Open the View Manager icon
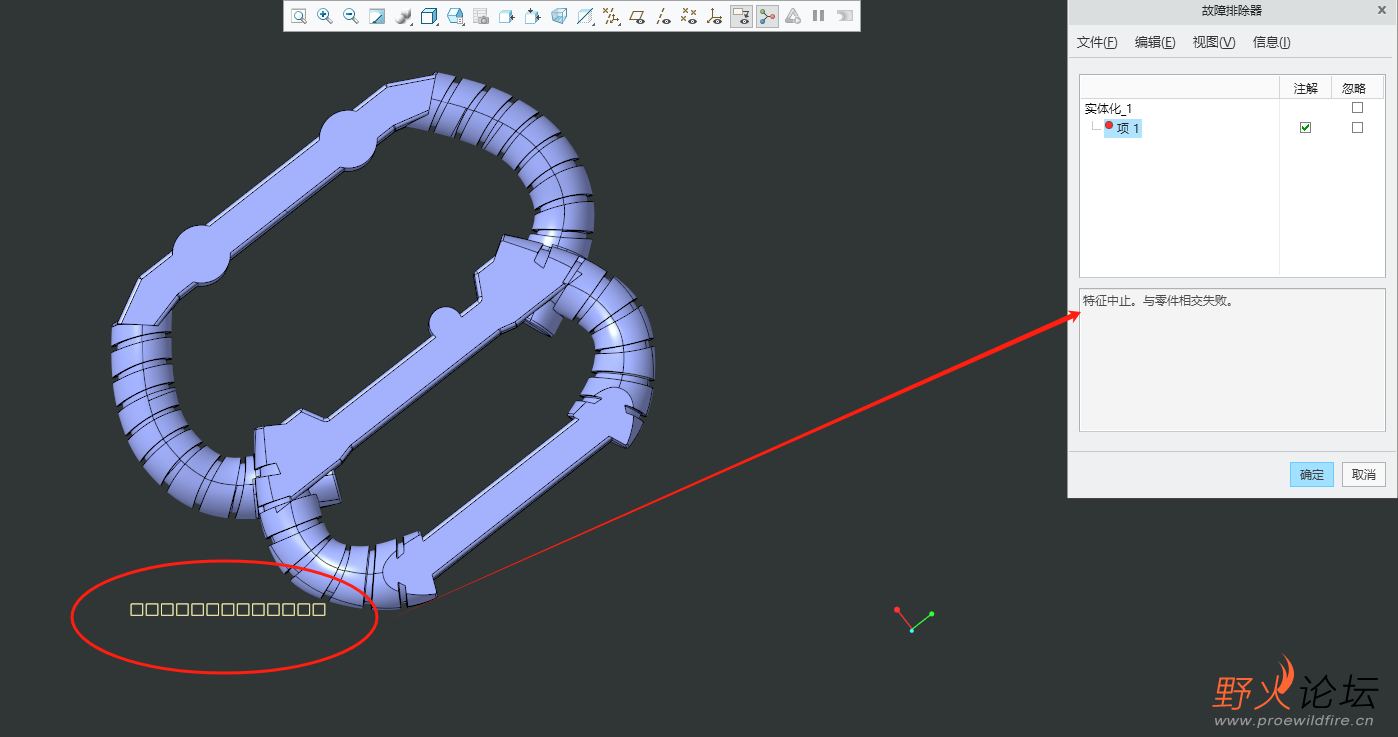Image resolution: width=1398 pixels, height=737 pixels. (455, 16)
